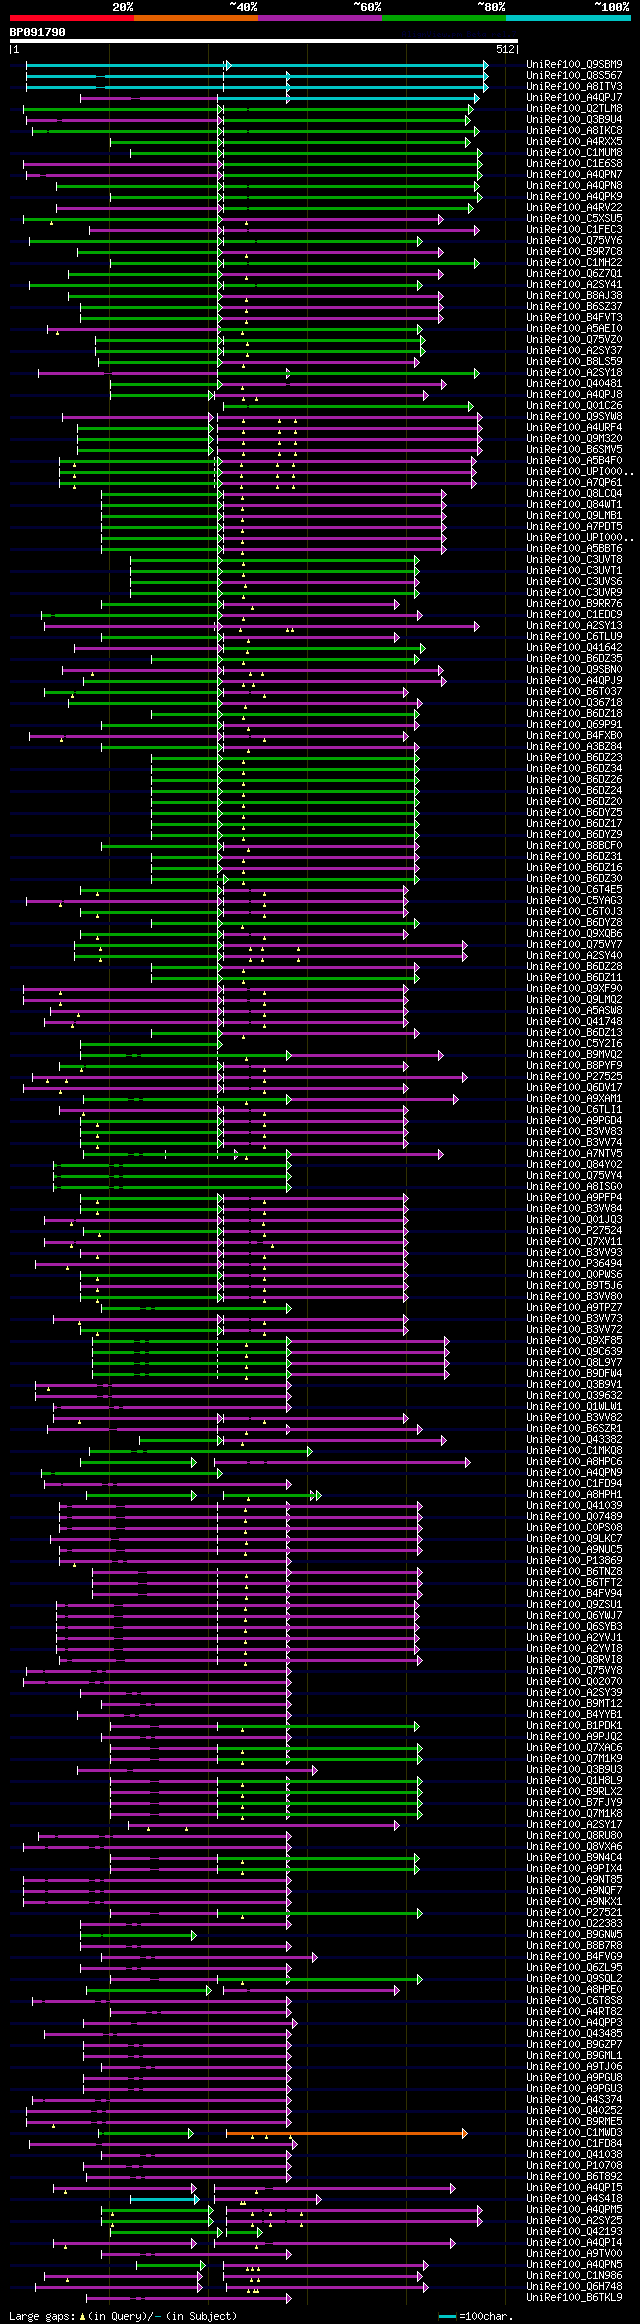
Task: Select label UniRef100_B4FVT3
Action: coord(574,318)
